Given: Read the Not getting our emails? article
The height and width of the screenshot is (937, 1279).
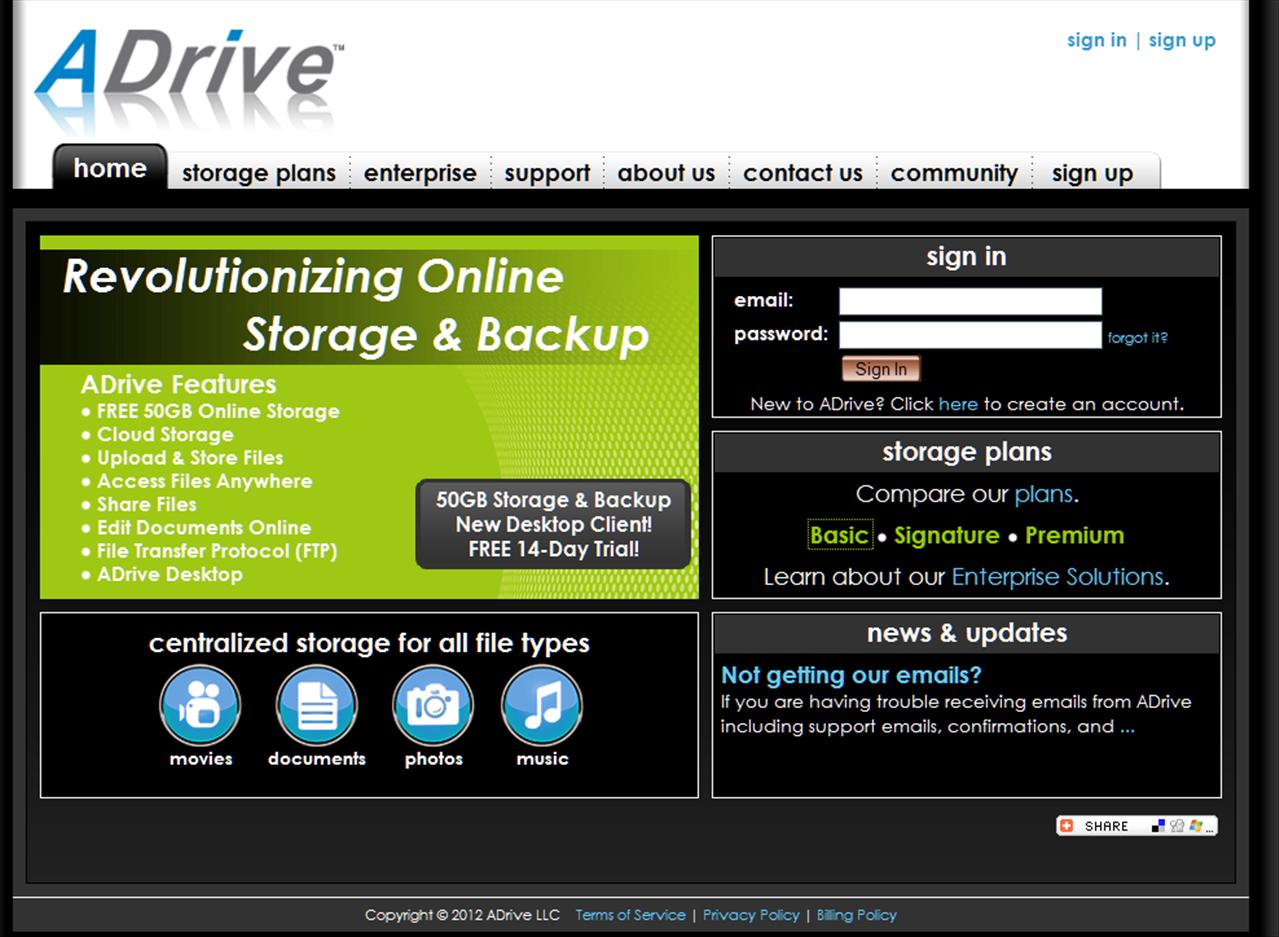Looking at the screenshot, I should [852, 675].
